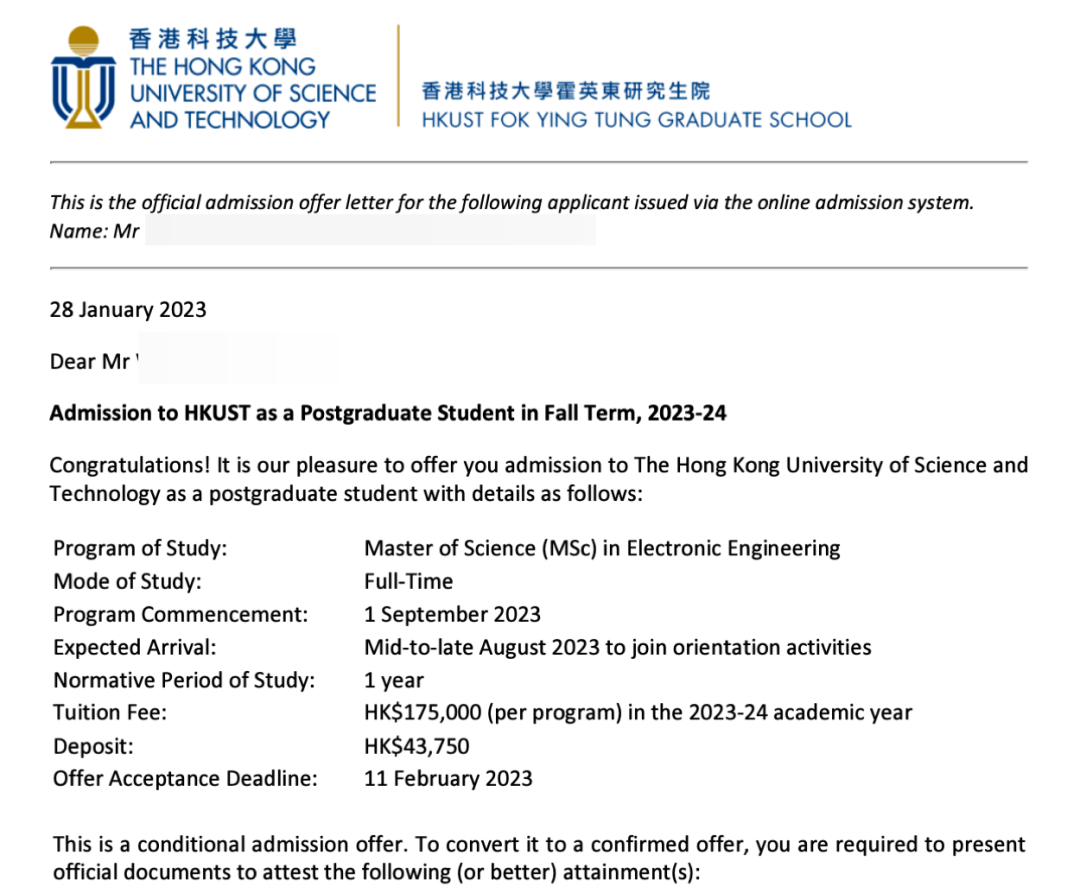Click the 'Full-Time' value
The height and width of the screenshot is (893, 1080).
tap(408, 581)
